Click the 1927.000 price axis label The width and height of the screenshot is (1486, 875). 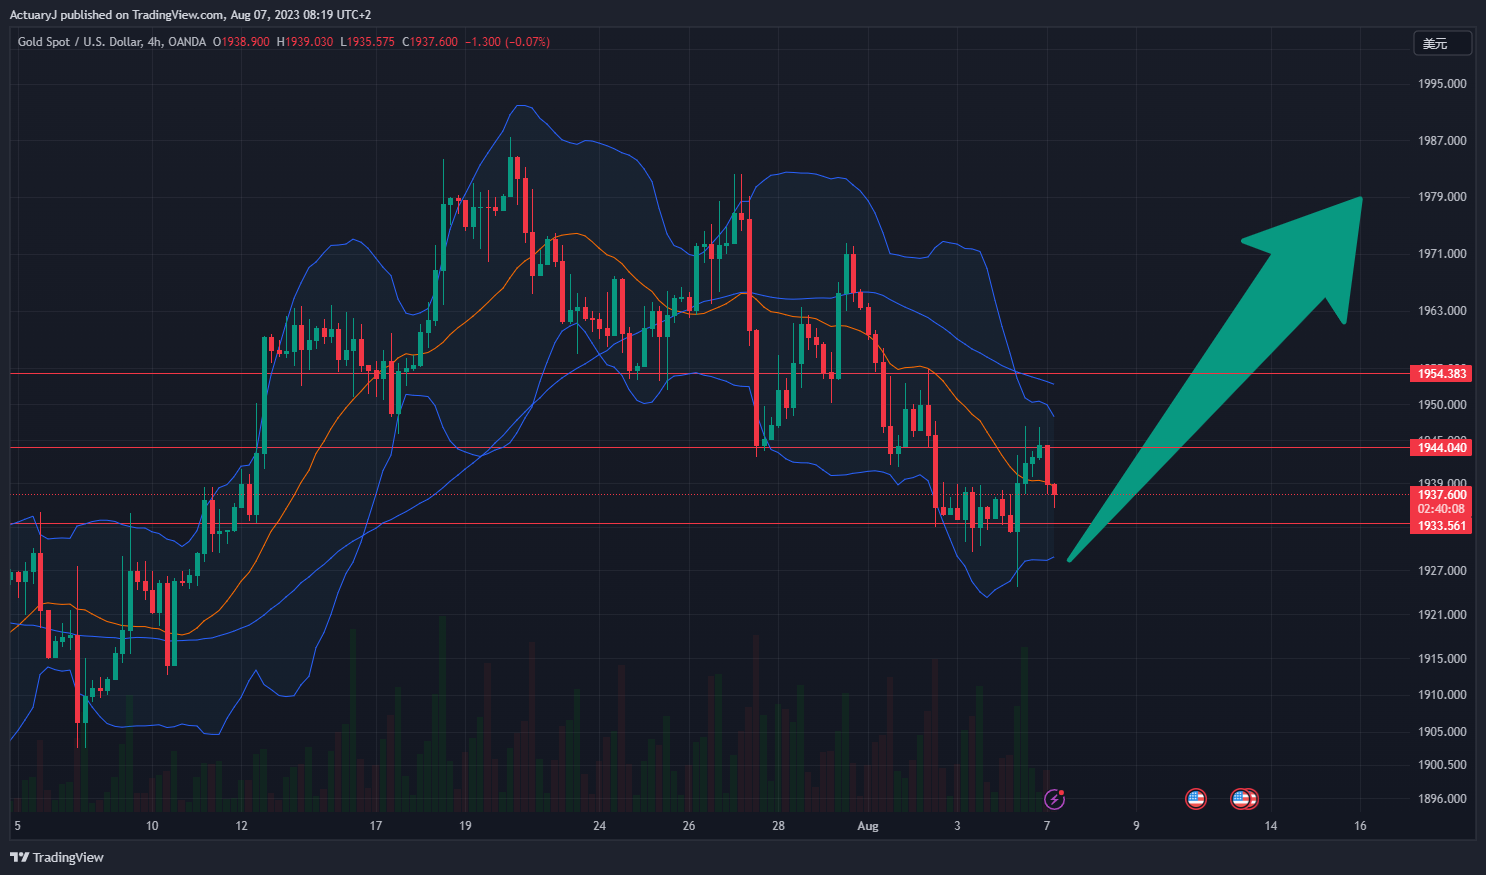(x=1442, y=571)
